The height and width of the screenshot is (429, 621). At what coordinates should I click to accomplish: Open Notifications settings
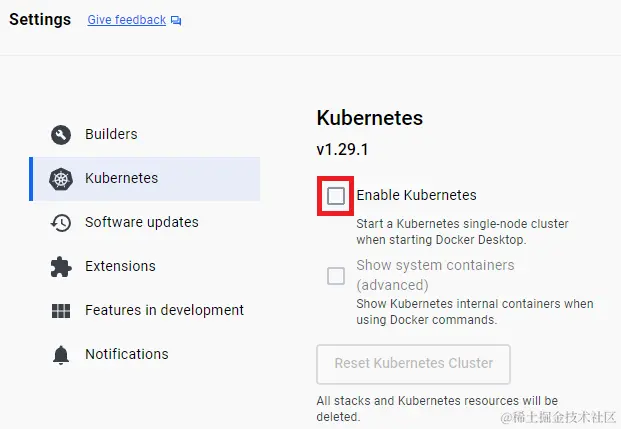pos(126,354)
